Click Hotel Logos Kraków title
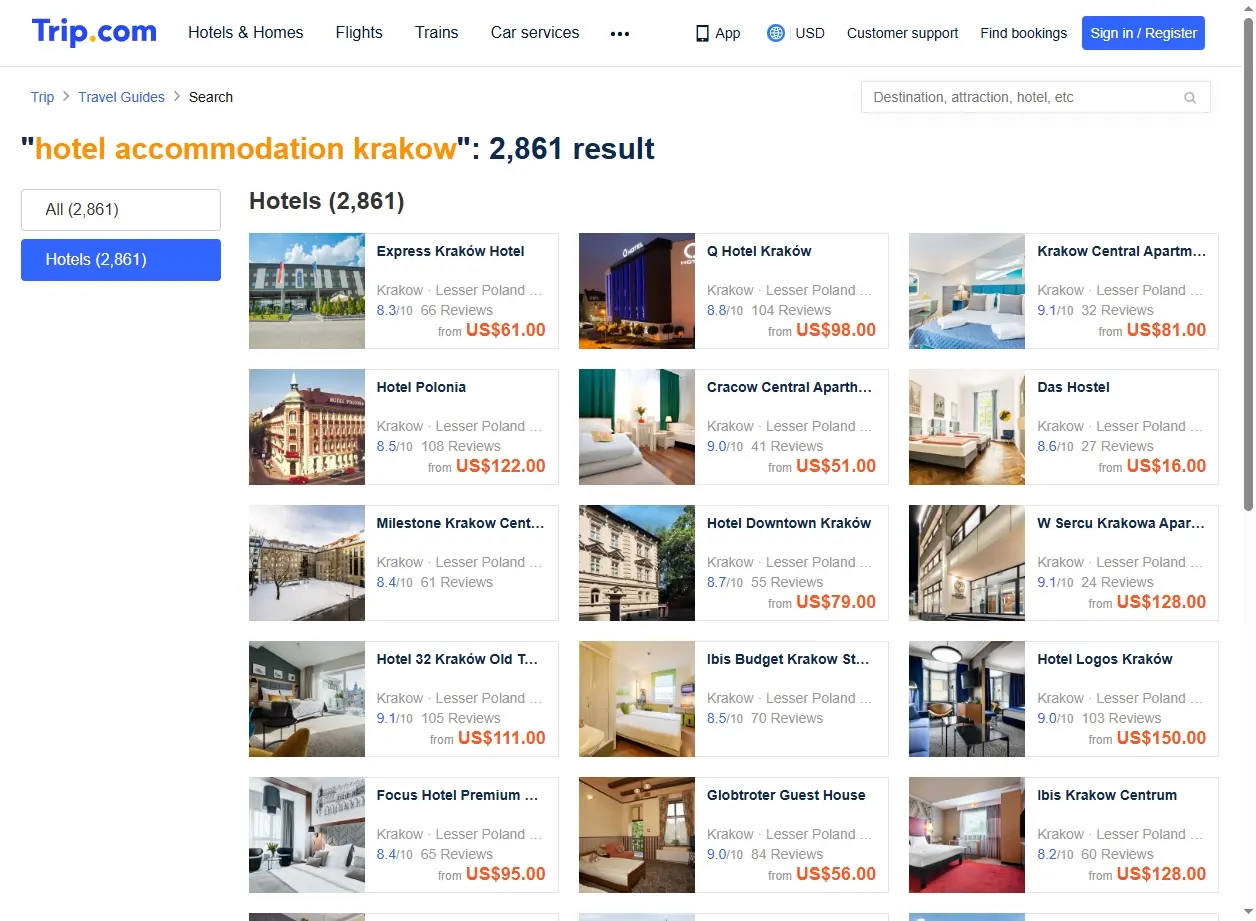The image size is (1256, 921). coord(1105,659)
